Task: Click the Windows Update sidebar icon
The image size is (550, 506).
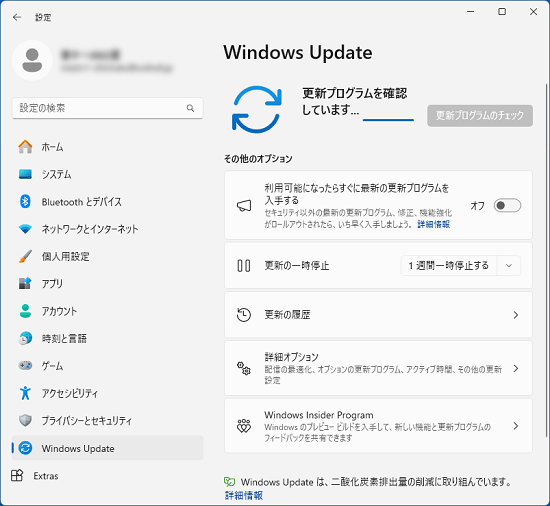Action: click(25, 448)
